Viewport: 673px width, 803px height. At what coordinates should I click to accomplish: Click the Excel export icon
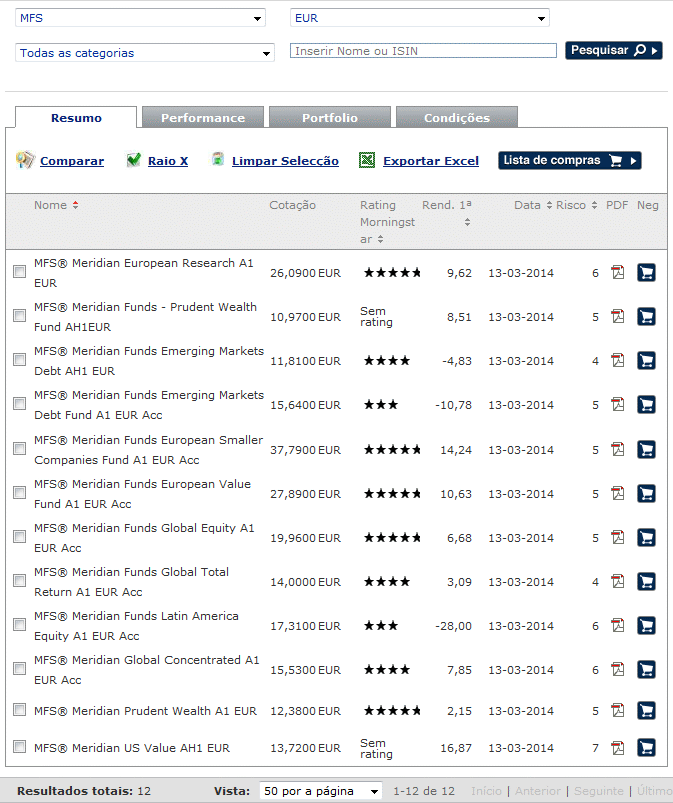tap(367, 160)
